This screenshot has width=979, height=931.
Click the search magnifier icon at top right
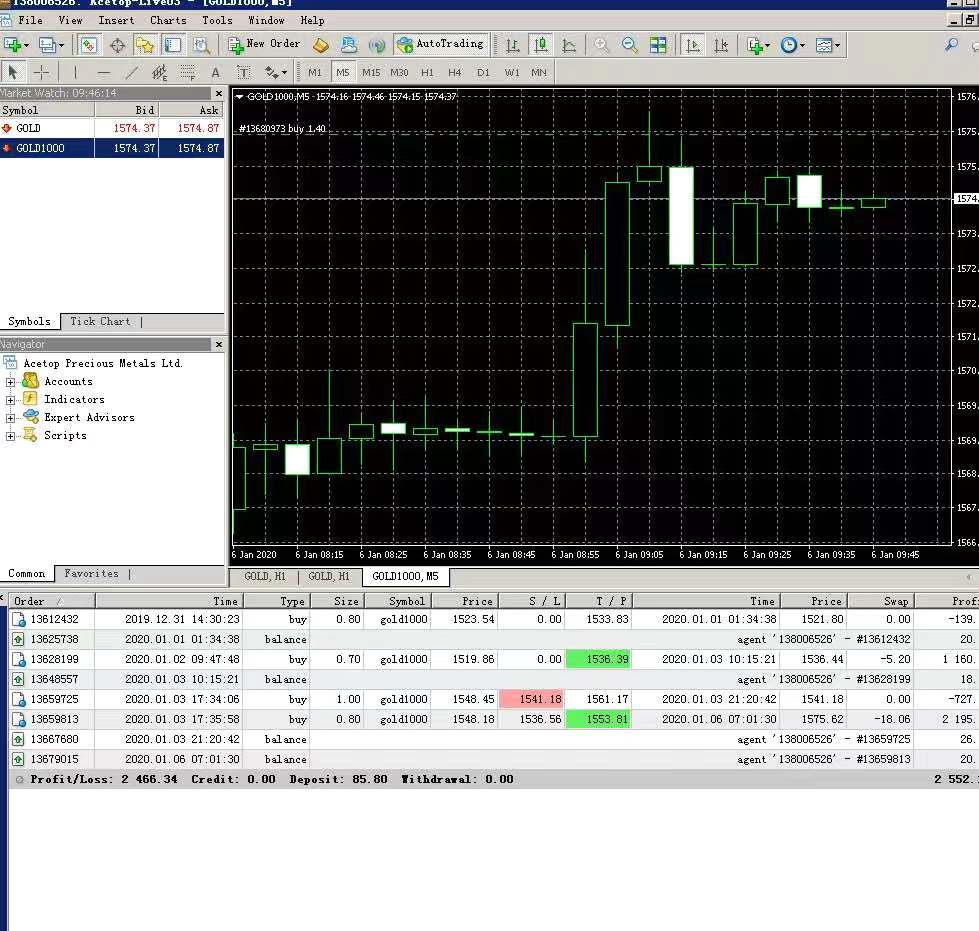pyautogui.click(x=952, y=45)
